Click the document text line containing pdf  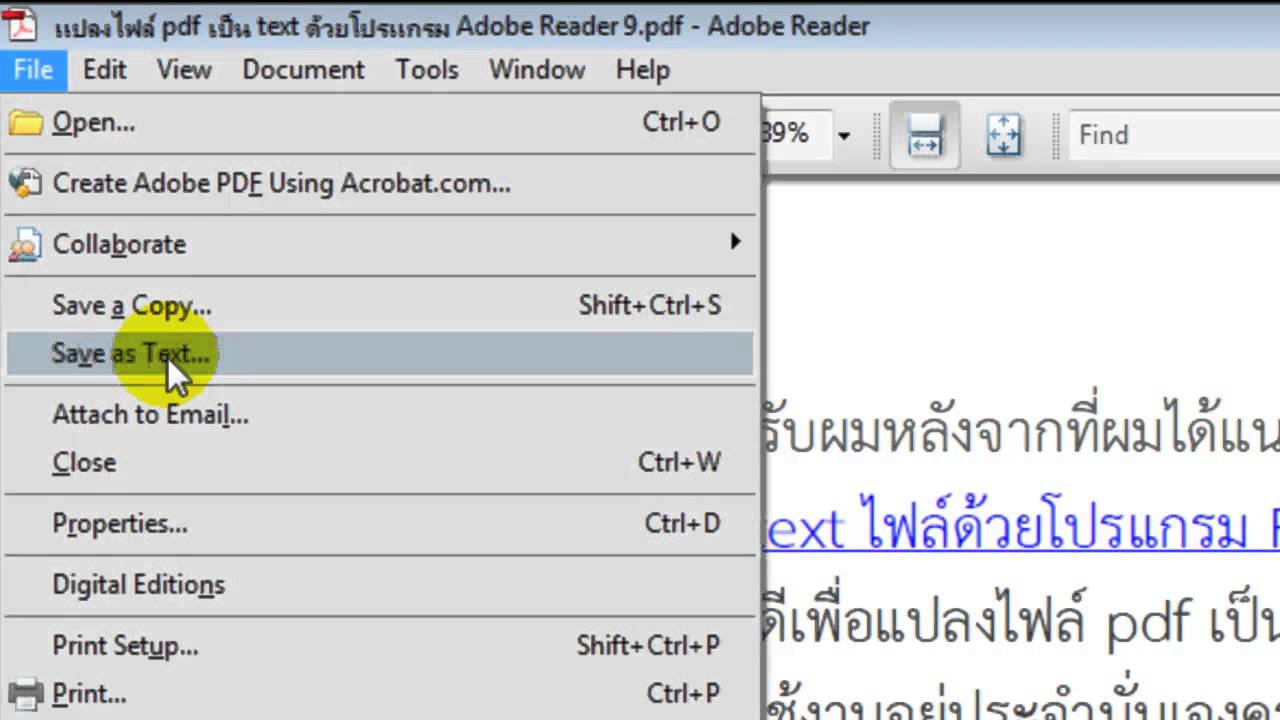point(1021,620)
